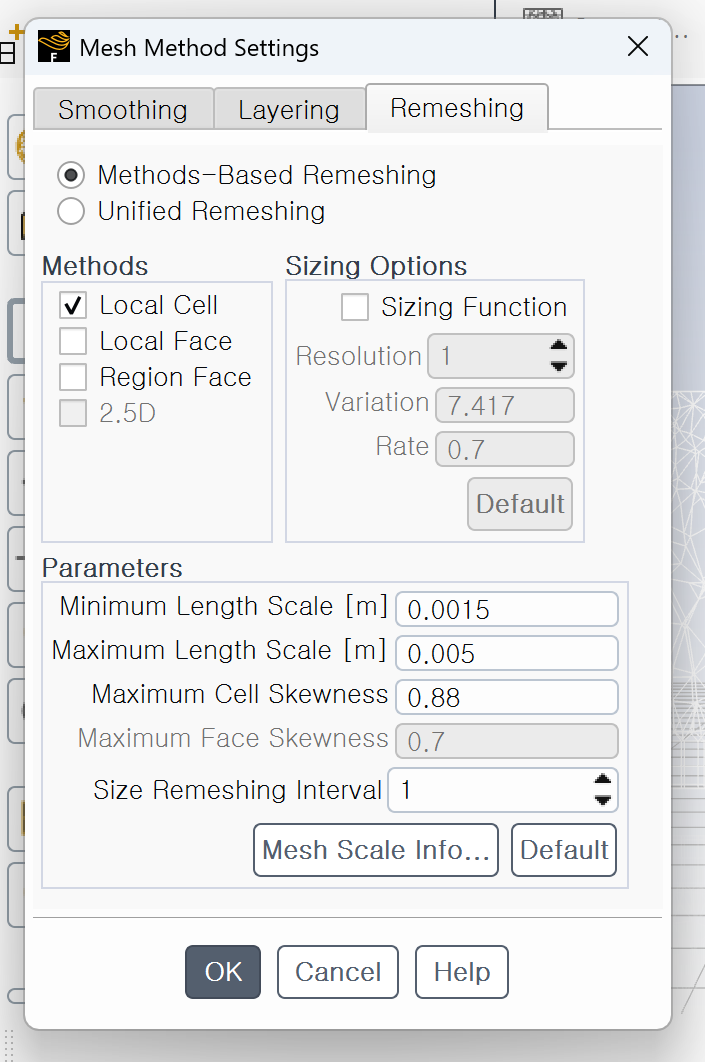Select Methods-Based Remeshing radio option
Viewport: 705px width, 1062px height.
point(71,176)
